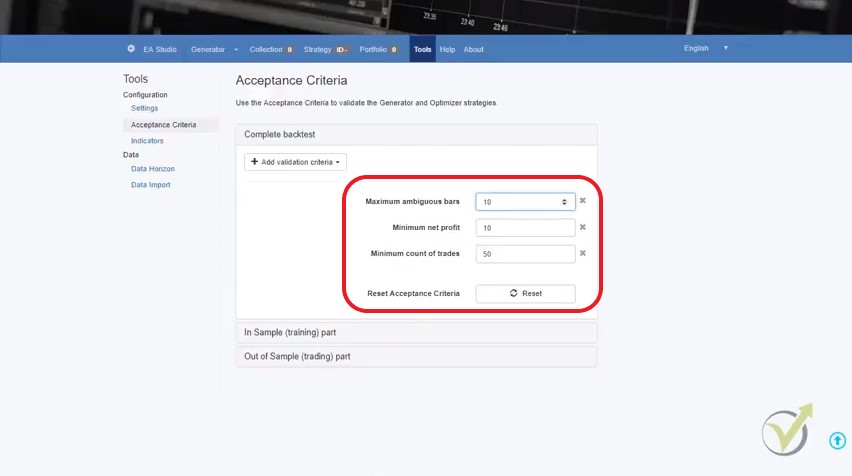
Task: Collapse the Complete backtest section
Action: point(416,134)
